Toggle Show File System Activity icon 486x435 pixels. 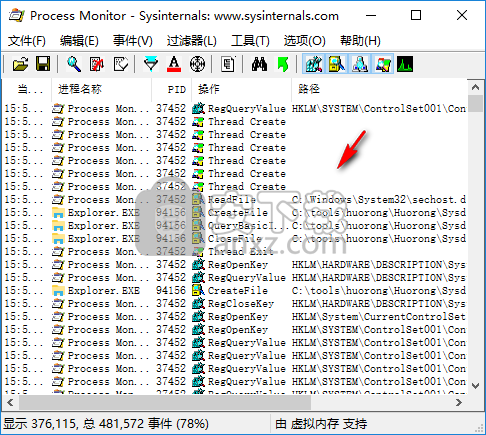pyautogui.click(x=337, y=64)
